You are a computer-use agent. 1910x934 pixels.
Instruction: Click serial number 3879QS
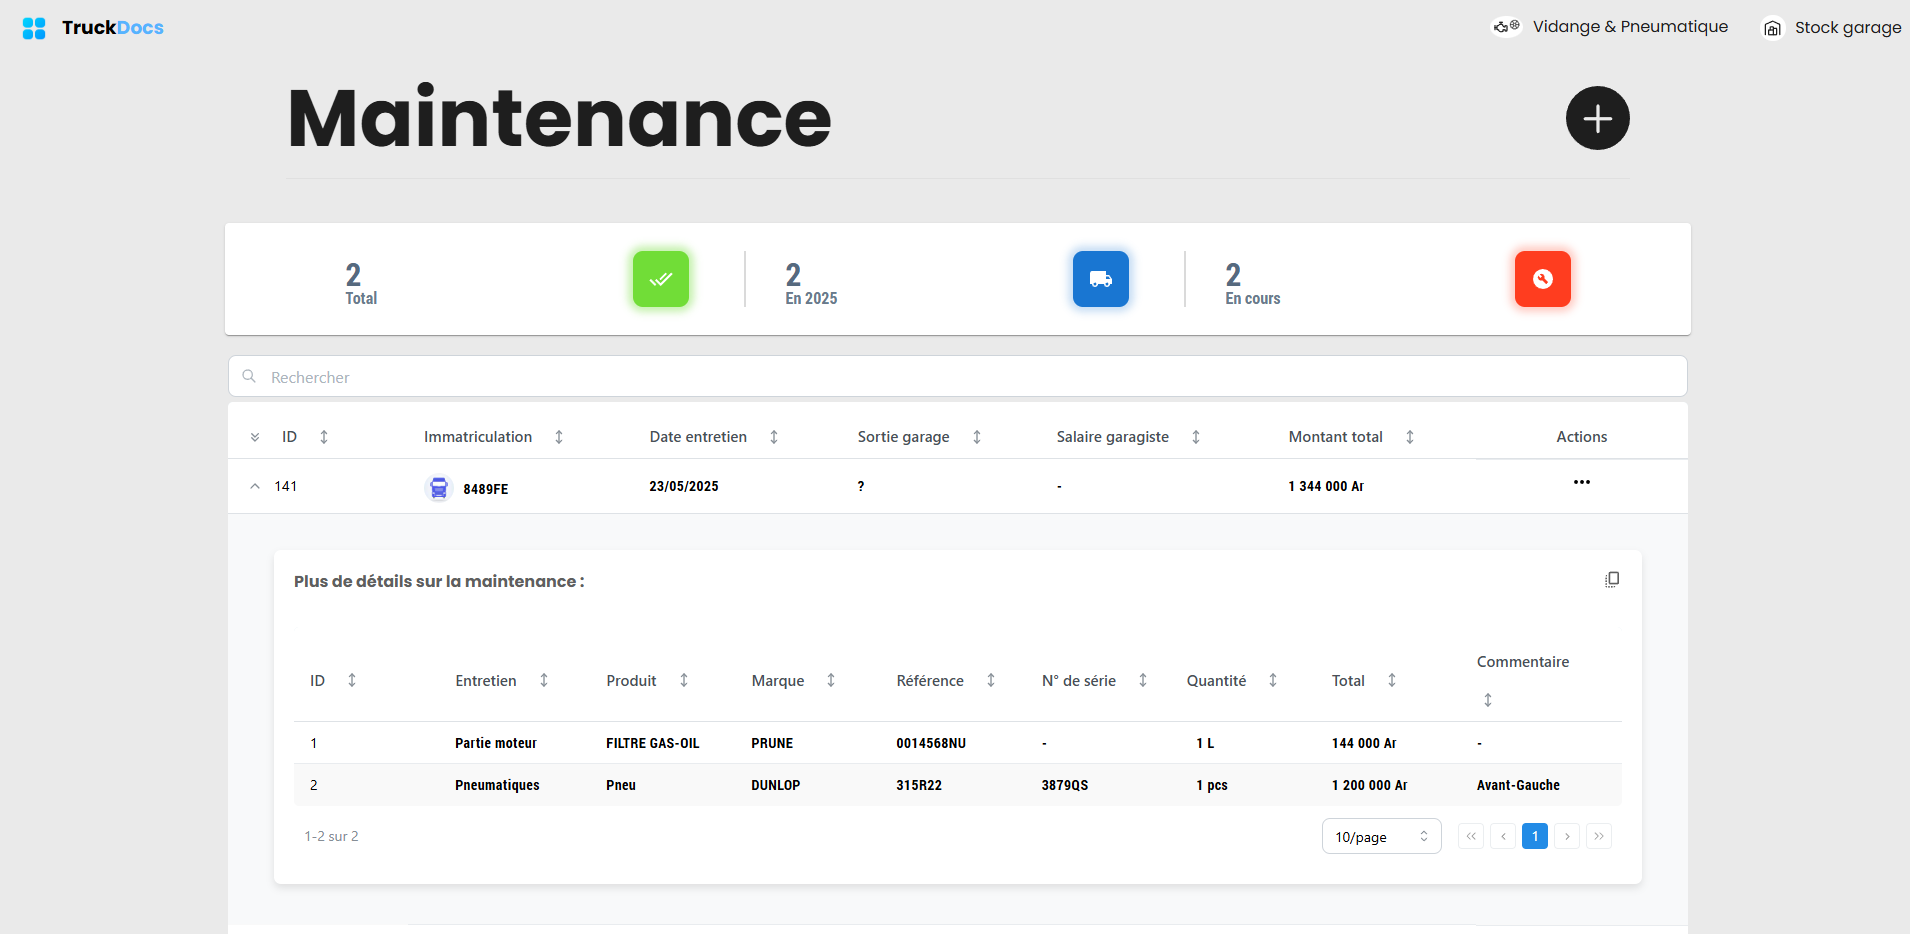tap(1065, 785)
